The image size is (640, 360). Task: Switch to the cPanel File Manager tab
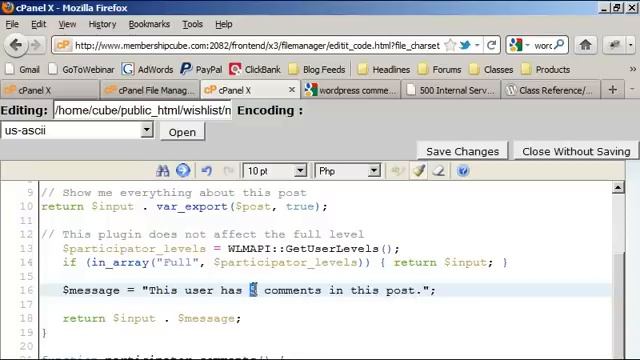(150, 90)
